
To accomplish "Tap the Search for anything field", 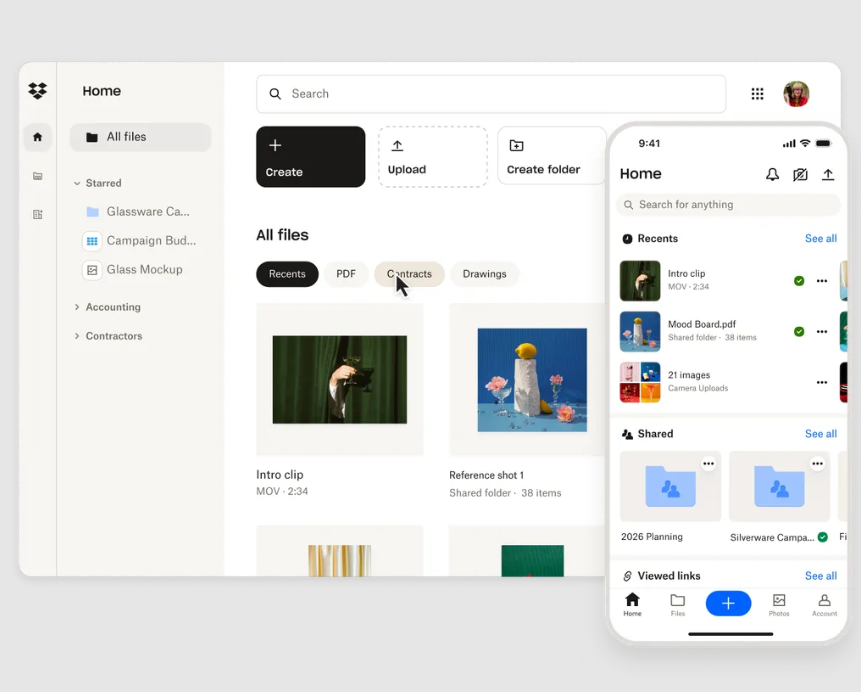I will click(728, 204).
